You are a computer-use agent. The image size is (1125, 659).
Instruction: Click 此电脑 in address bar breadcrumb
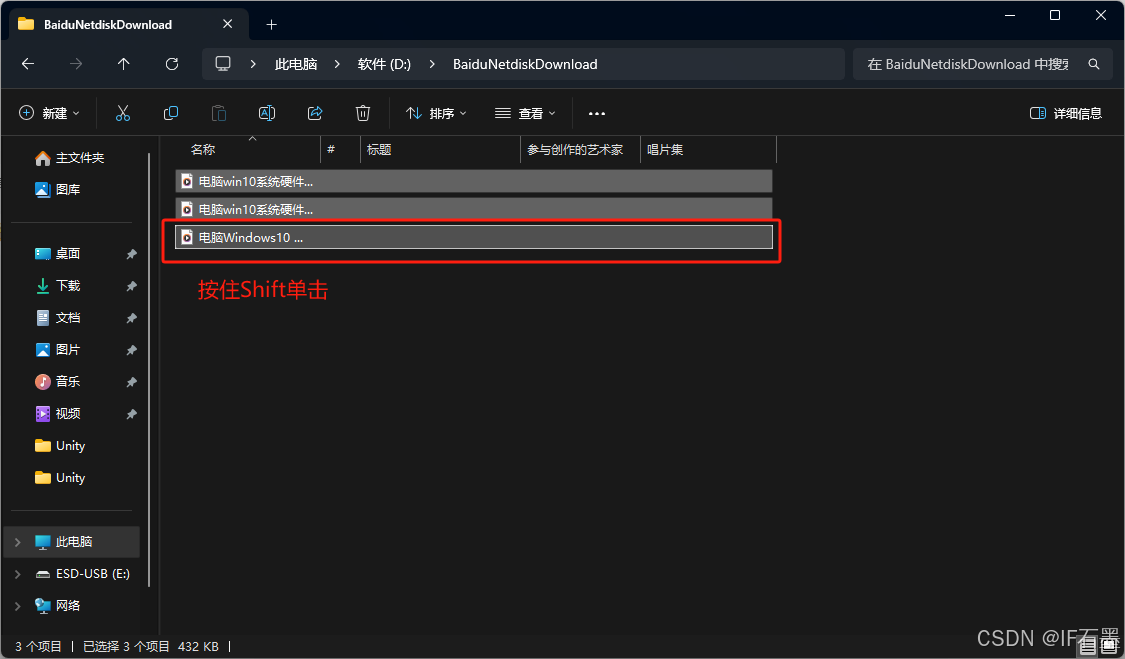point(296,64)
